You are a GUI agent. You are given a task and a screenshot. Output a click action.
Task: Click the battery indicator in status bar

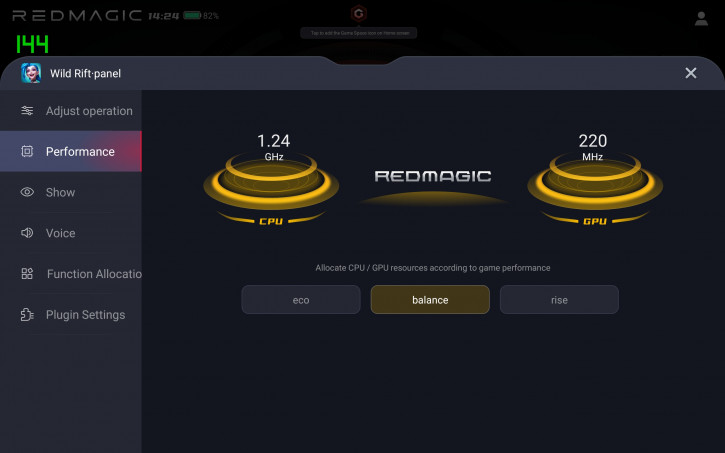point(192,16)
